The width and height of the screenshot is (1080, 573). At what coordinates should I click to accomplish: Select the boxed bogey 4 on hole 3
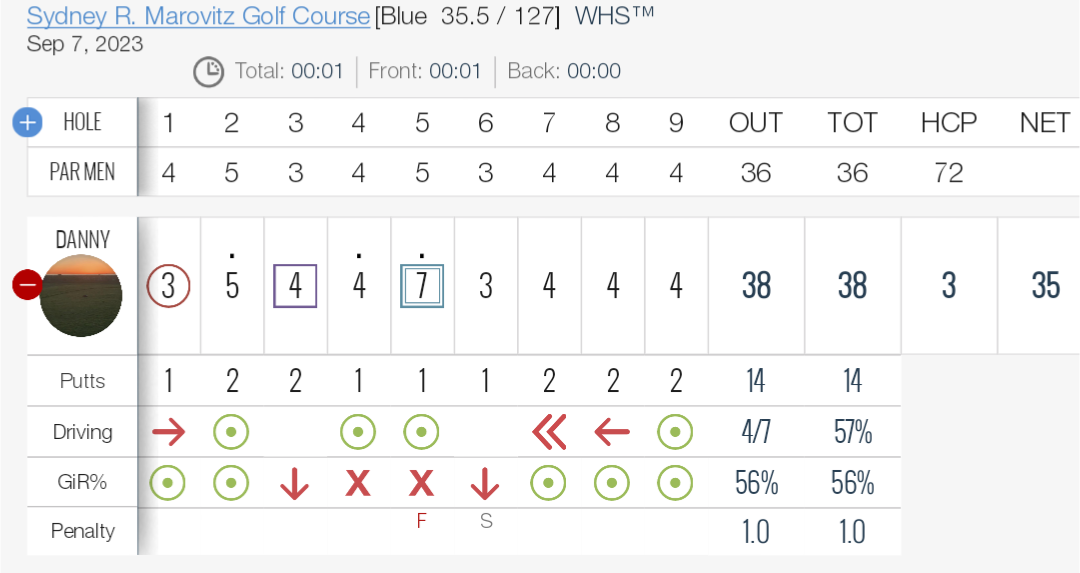pyautogui.click(x=295, y=285)
